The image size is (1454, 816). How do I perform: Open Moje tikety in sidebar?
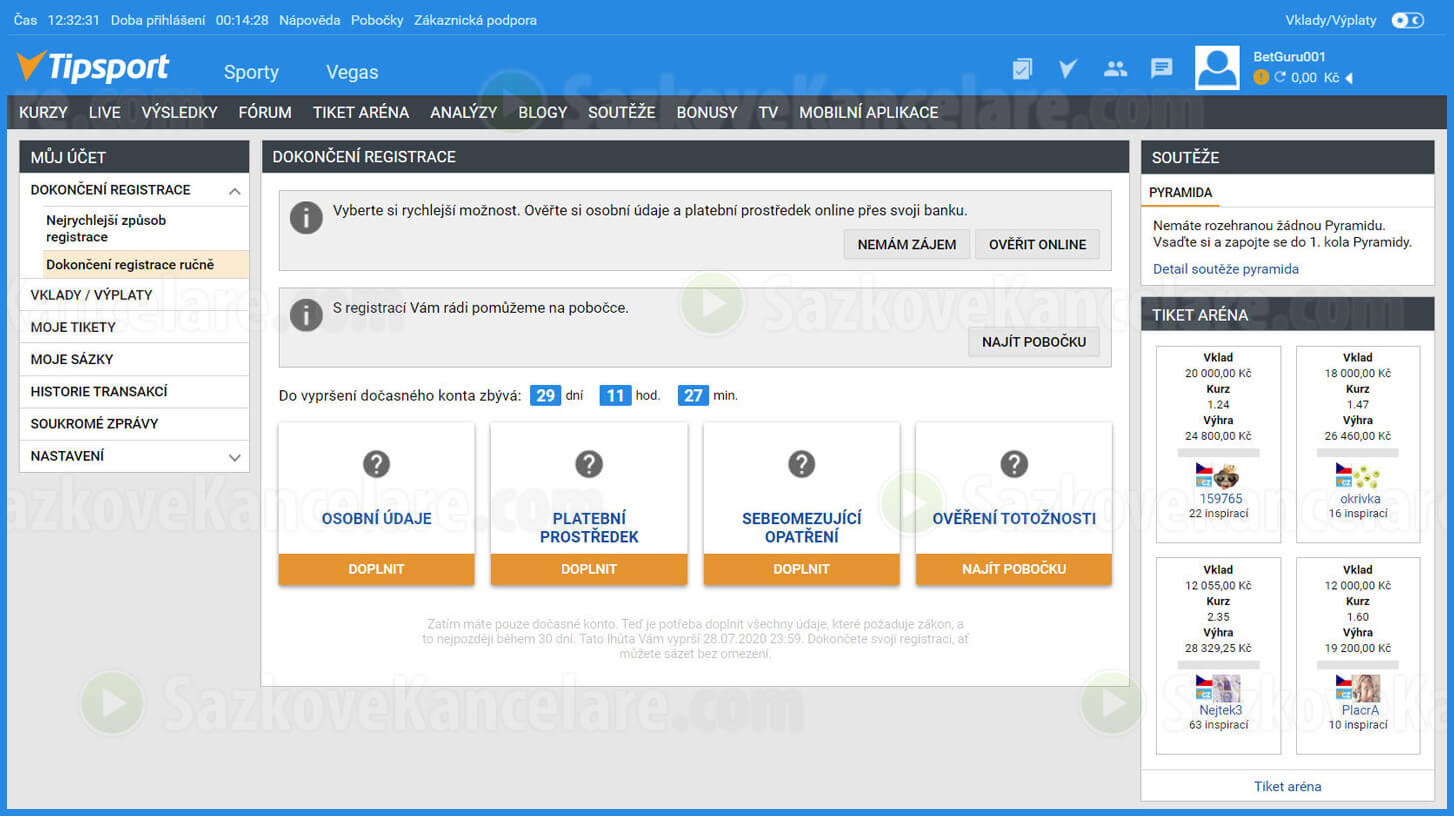[x=134, y=327]
